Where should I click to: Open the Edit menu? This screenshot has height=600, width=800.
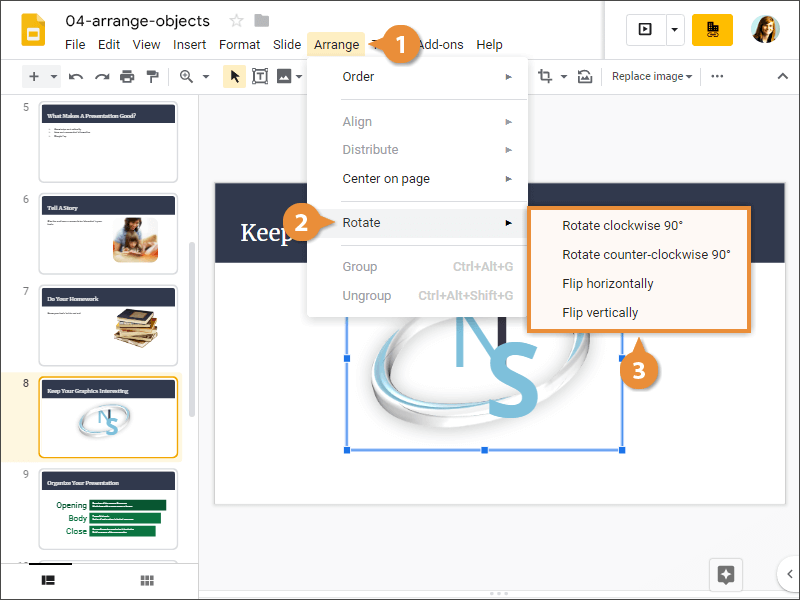[x=109, y=45]
